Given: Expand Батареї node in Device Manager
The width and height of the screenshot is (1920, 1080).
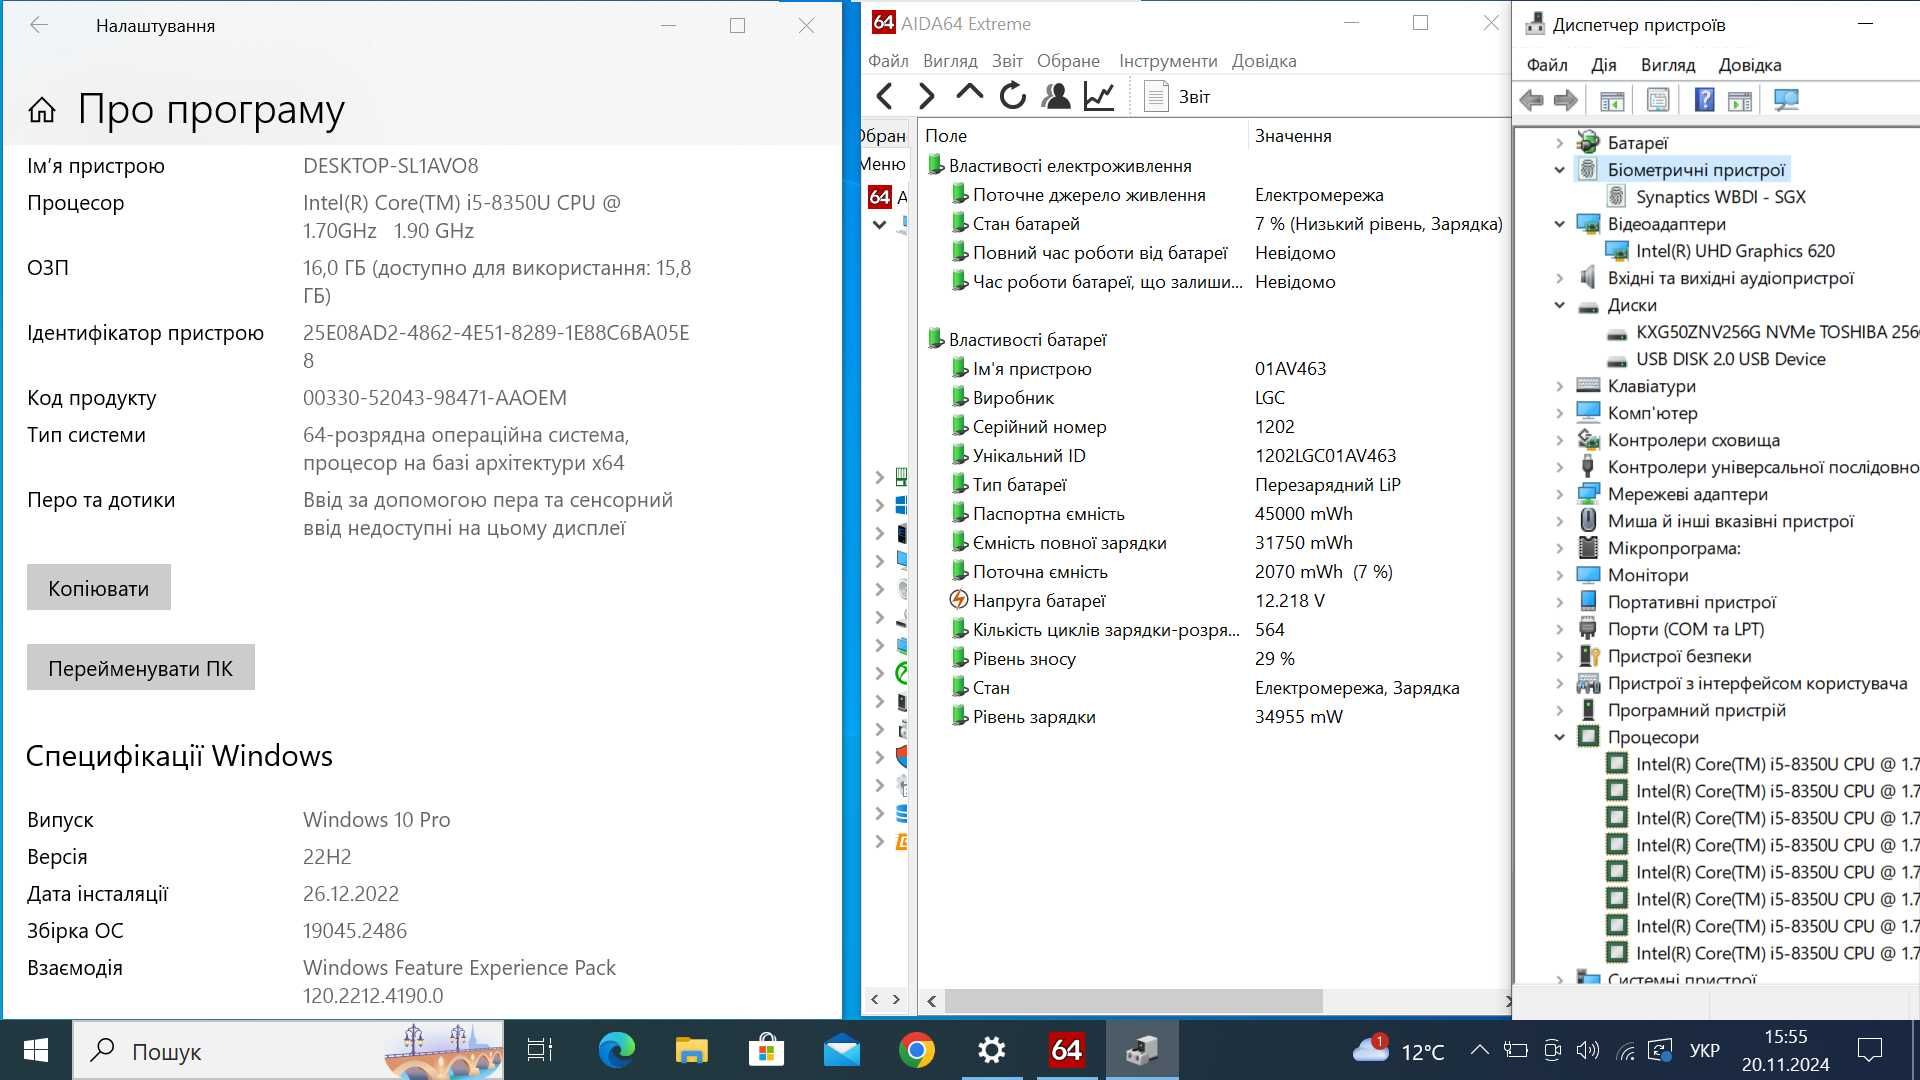Looking at the screenshot, I should point(1559,143).
